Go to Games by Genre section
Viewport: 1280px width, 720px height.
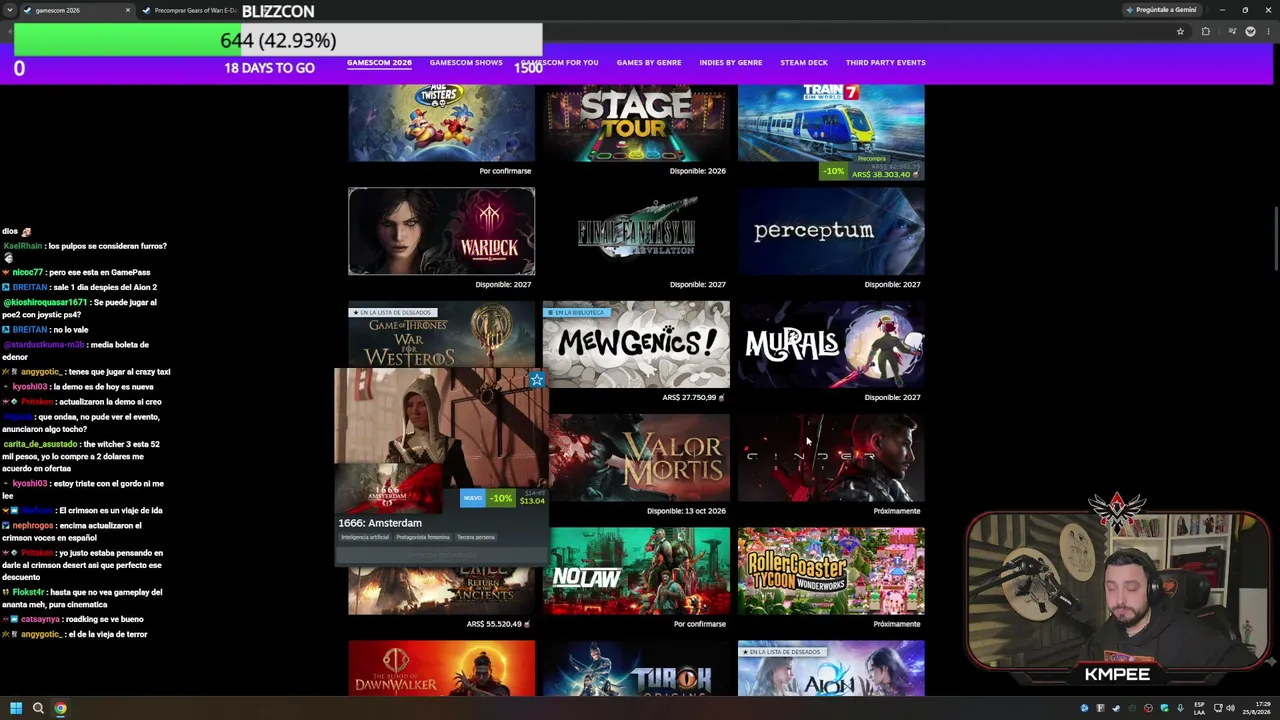649,62
